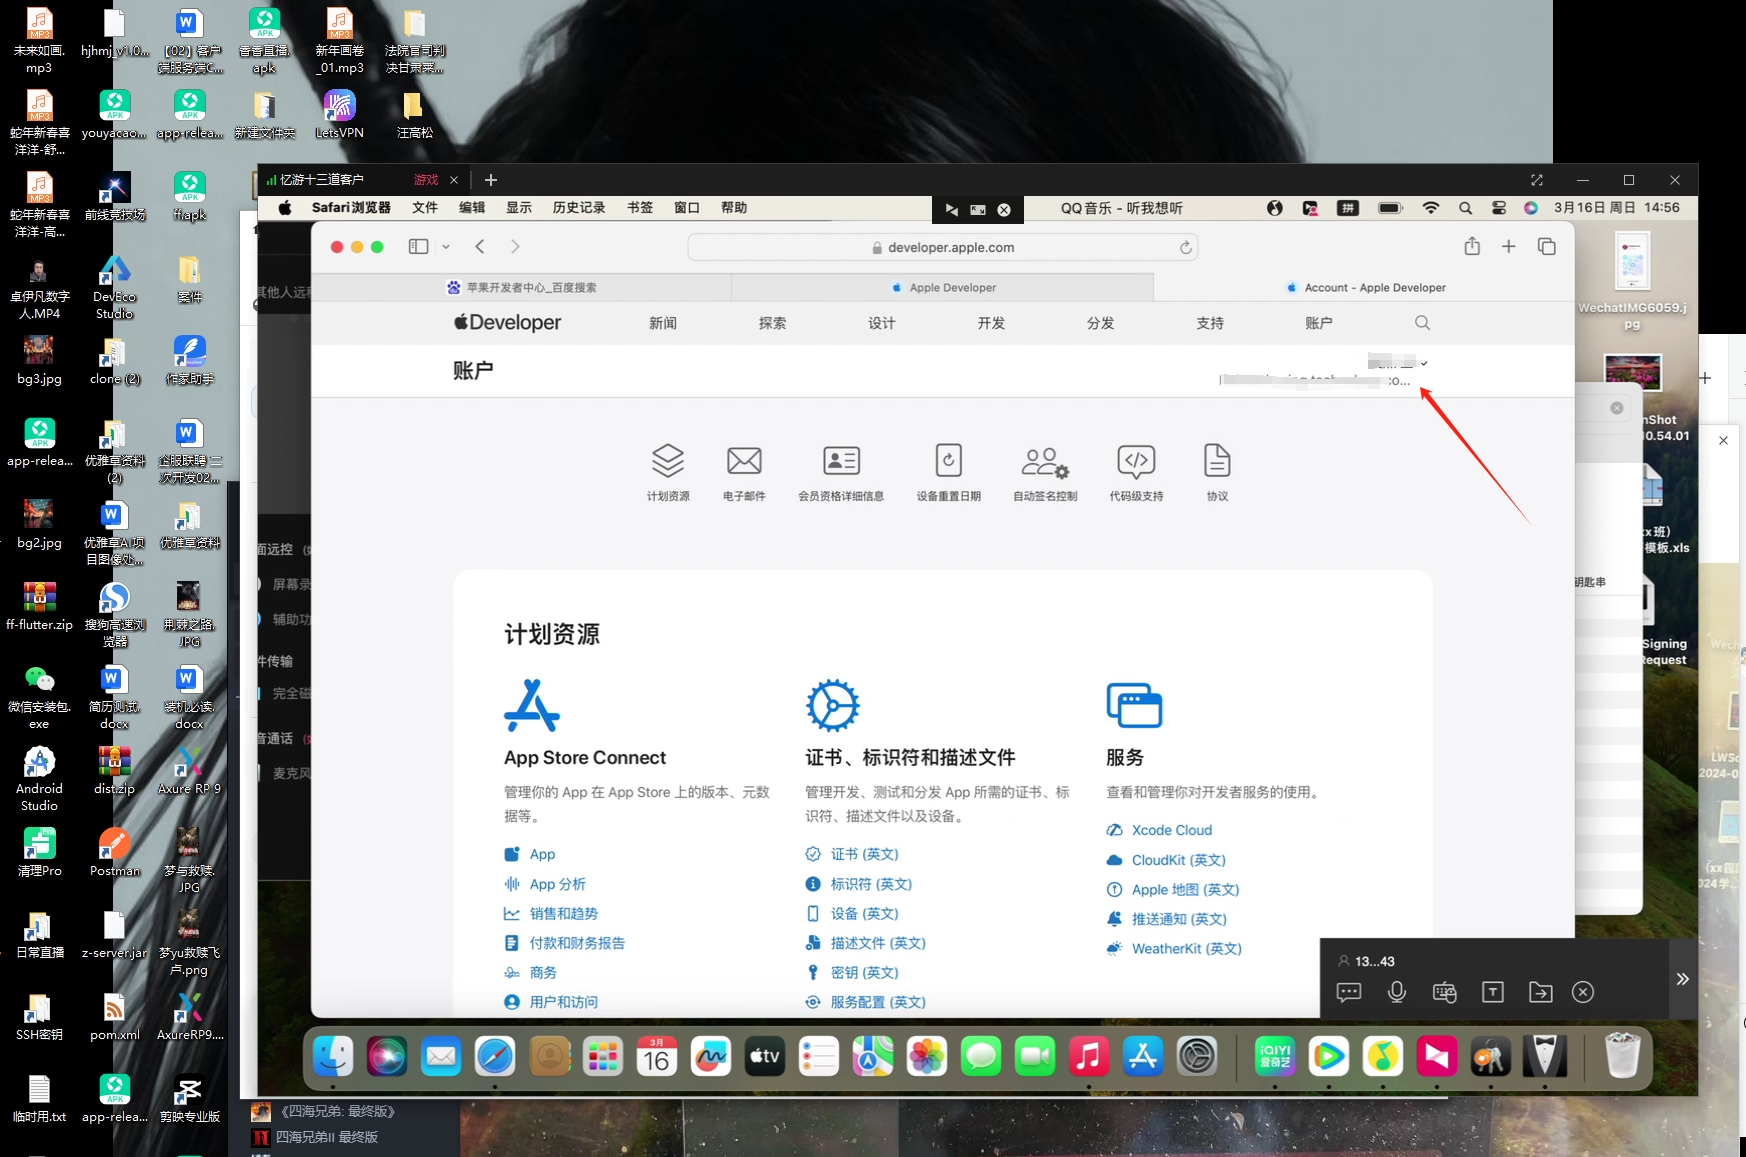
Task: Go back in Safari history
Action: [480, 247]
